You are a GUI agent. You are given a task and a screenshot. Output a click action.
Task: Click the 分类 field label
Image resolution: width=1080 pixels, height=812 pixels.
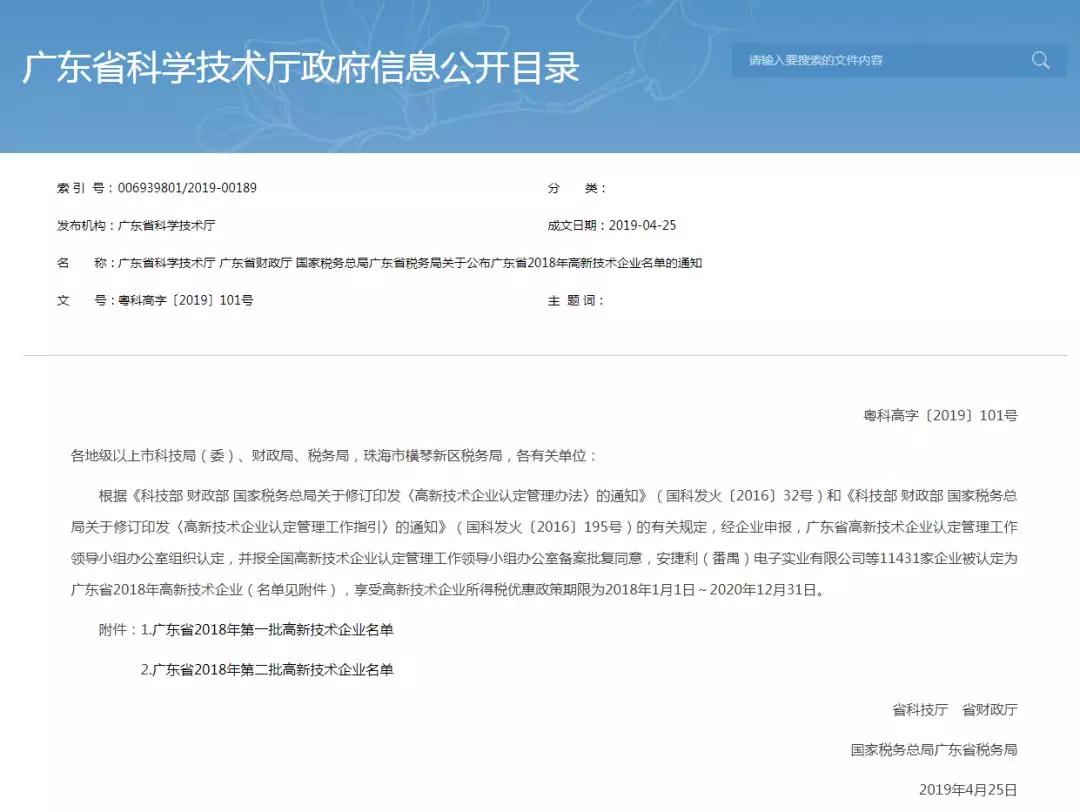(x=575, y=188)
